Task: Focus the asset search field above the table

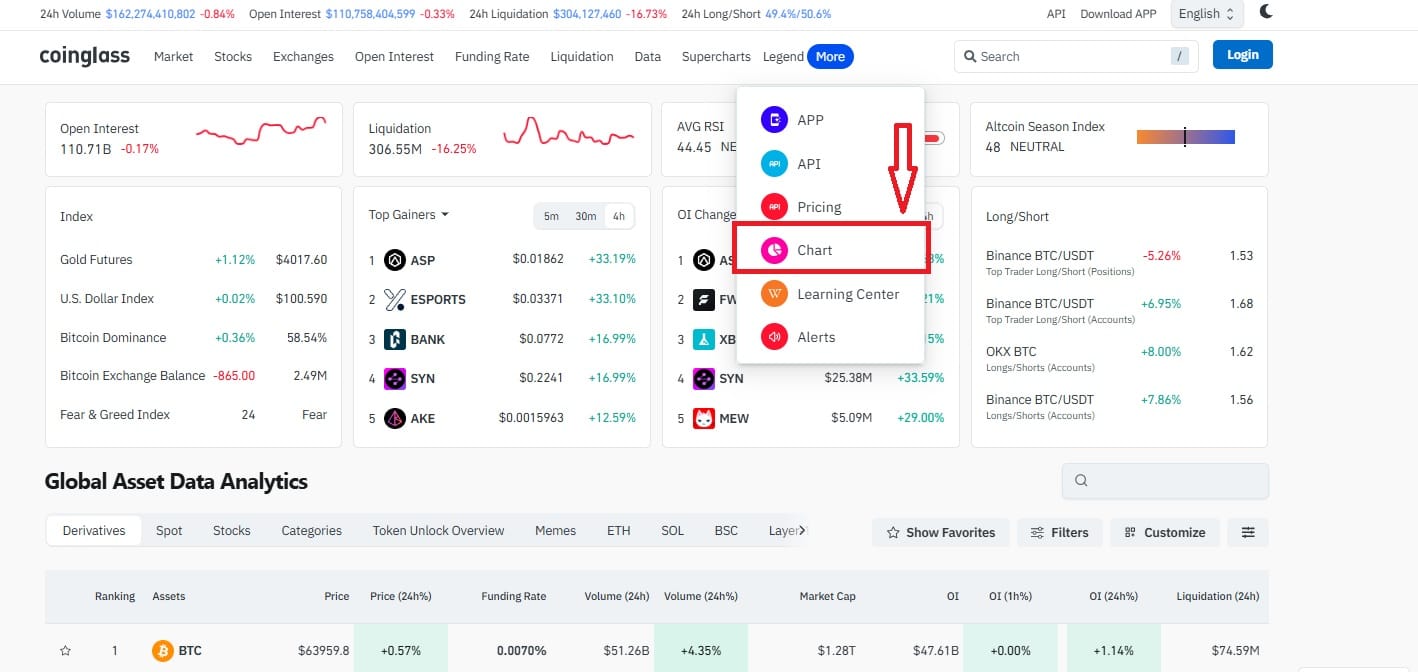Action: coord(1165,481)
